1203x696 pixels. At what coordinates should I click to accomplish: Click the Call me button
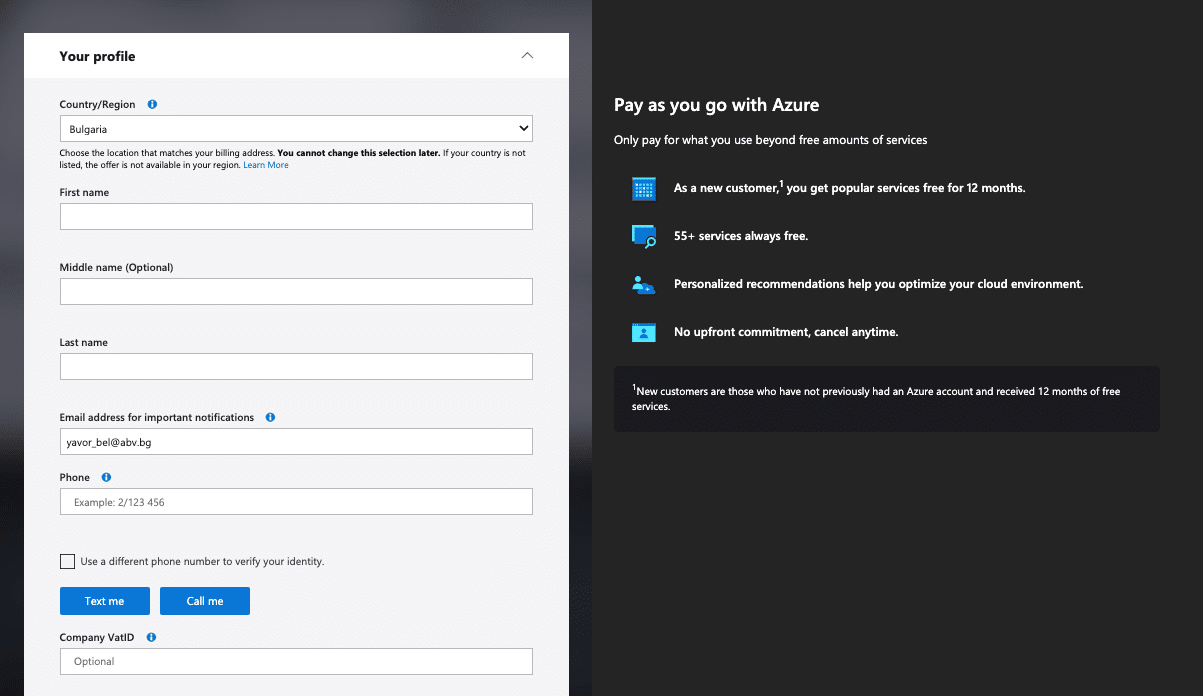coord(205,601)
